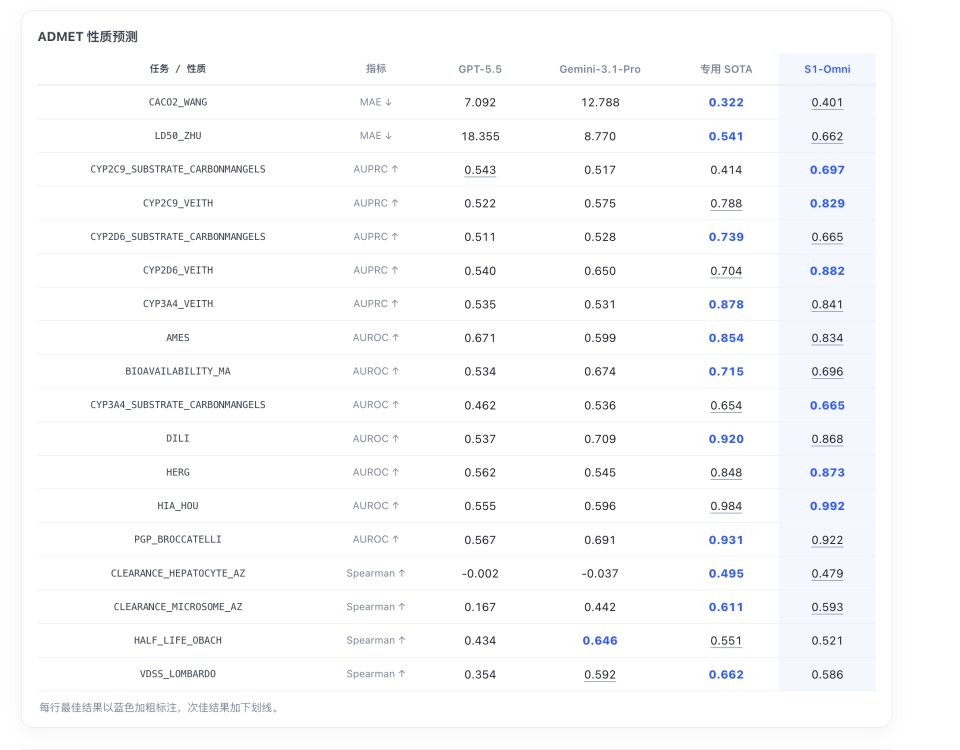The width and height of the screenshot is (960, 750).
Task: Click SOTA value 0.931
Action: pyautogui.click(x=726, y=541)
